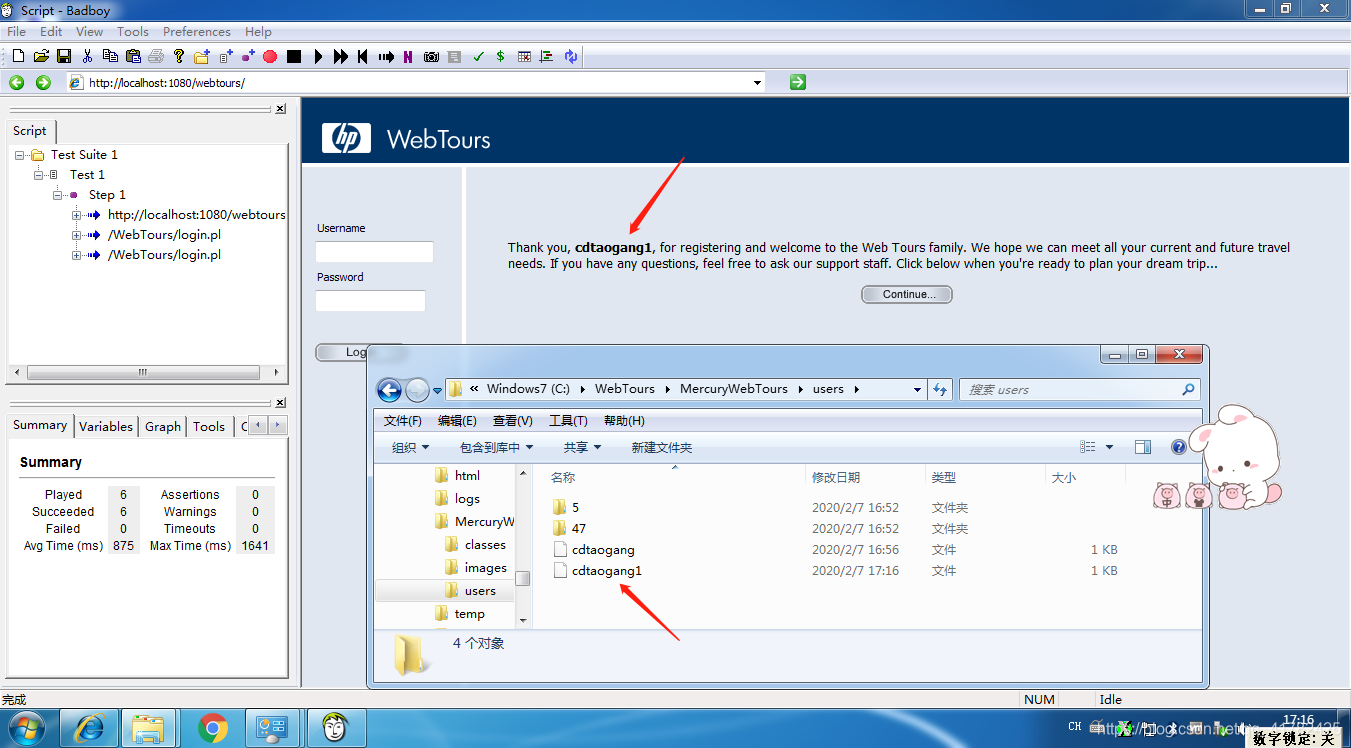The height and width of the screenshot is (748, 1351).
Task: Select the 47 folder in Explorer list
Action: tap(579, 528)
